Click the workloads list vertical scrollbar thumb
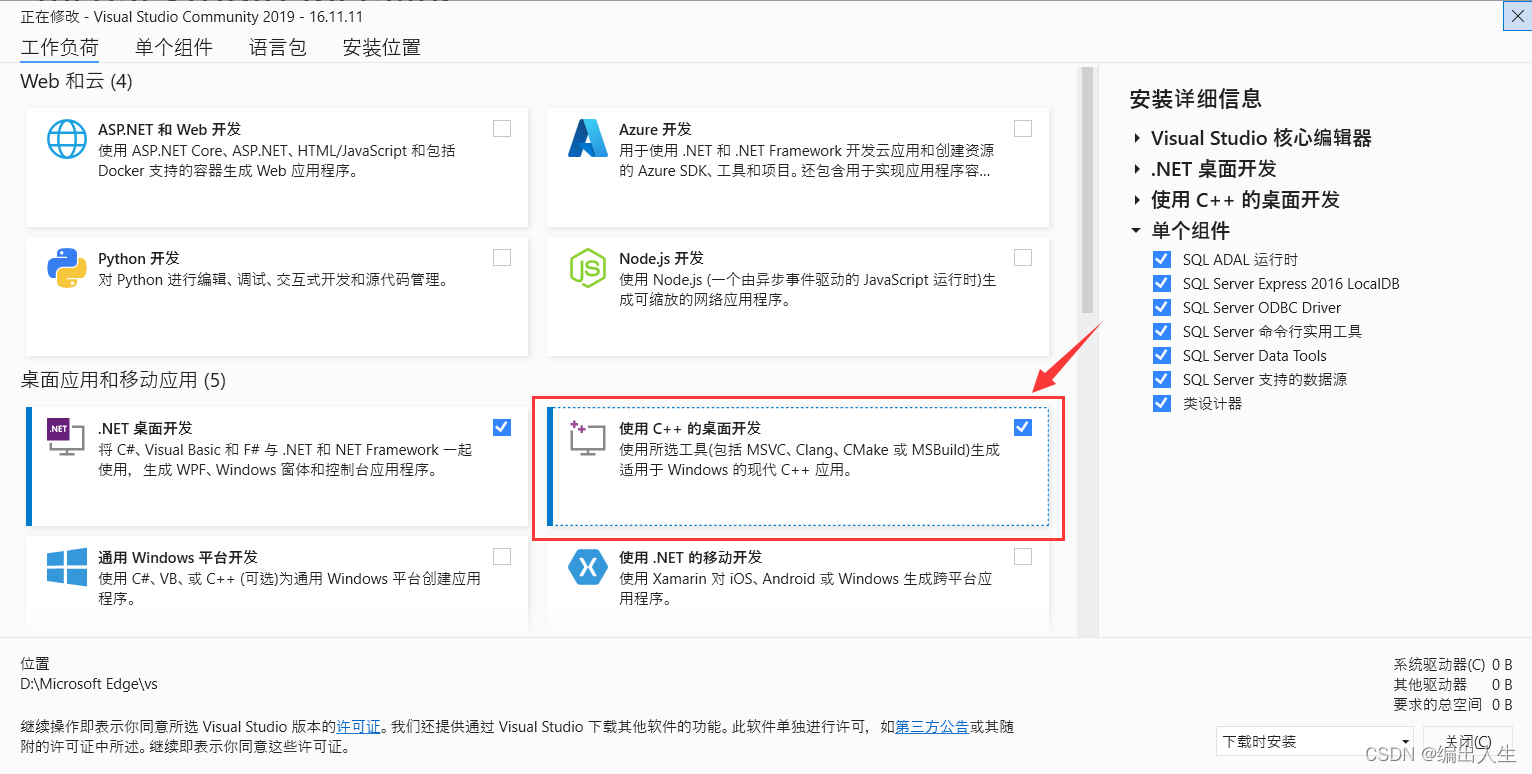 click(x=1088, y=192)
